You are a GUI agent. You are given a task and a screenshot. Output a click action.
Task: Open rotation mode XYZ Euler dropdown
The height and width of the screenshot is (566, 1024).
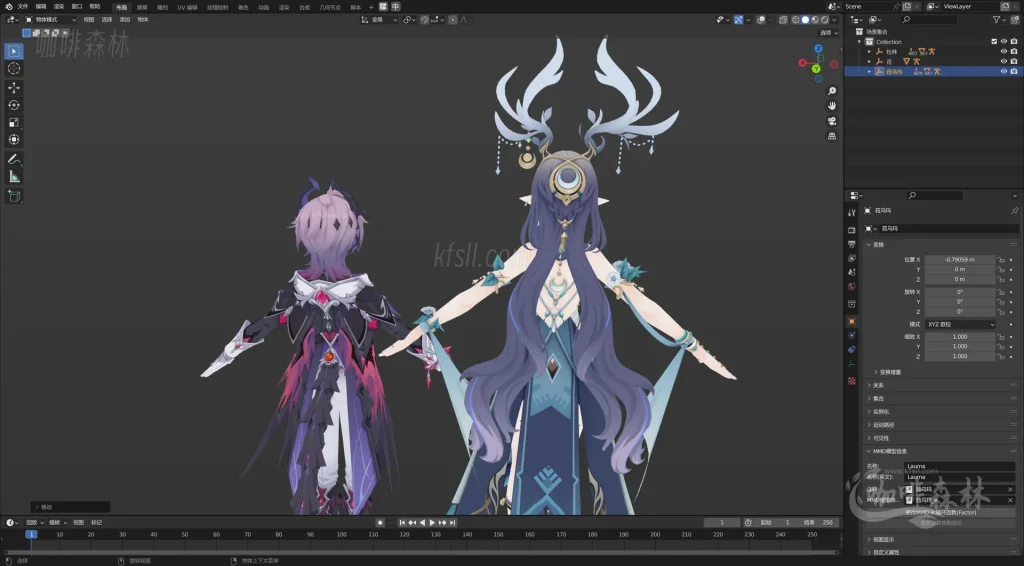pyautogui.click(x=960, y=324)
